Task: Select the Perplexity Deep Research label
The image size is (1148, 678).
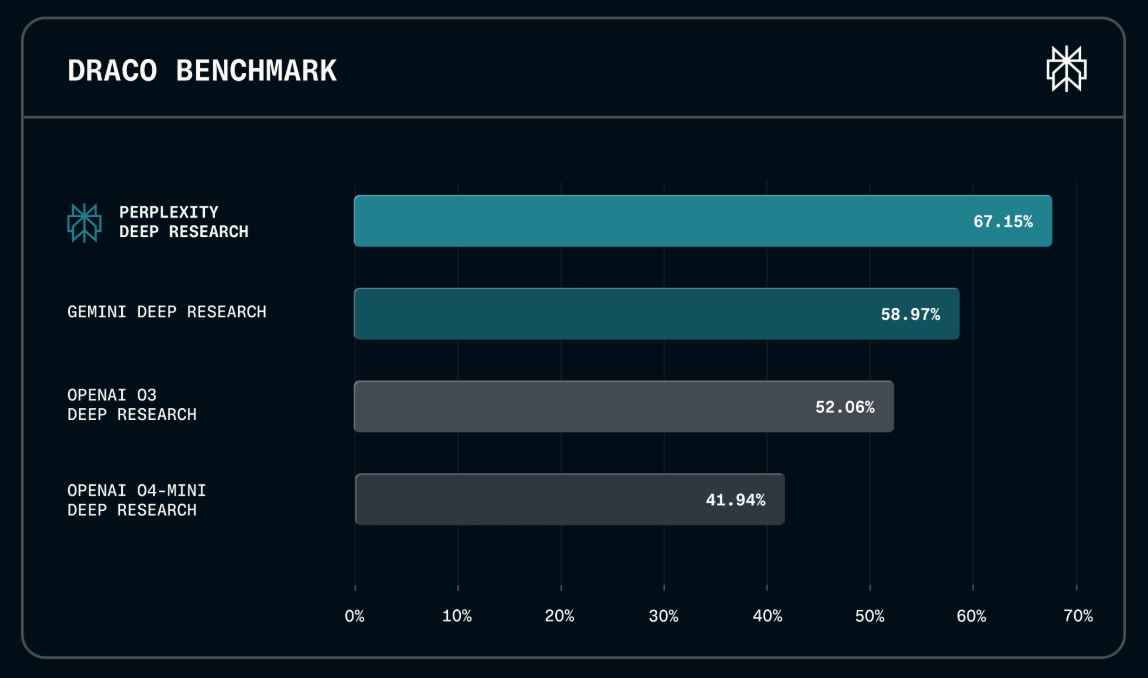Action: tap(183, 222)
